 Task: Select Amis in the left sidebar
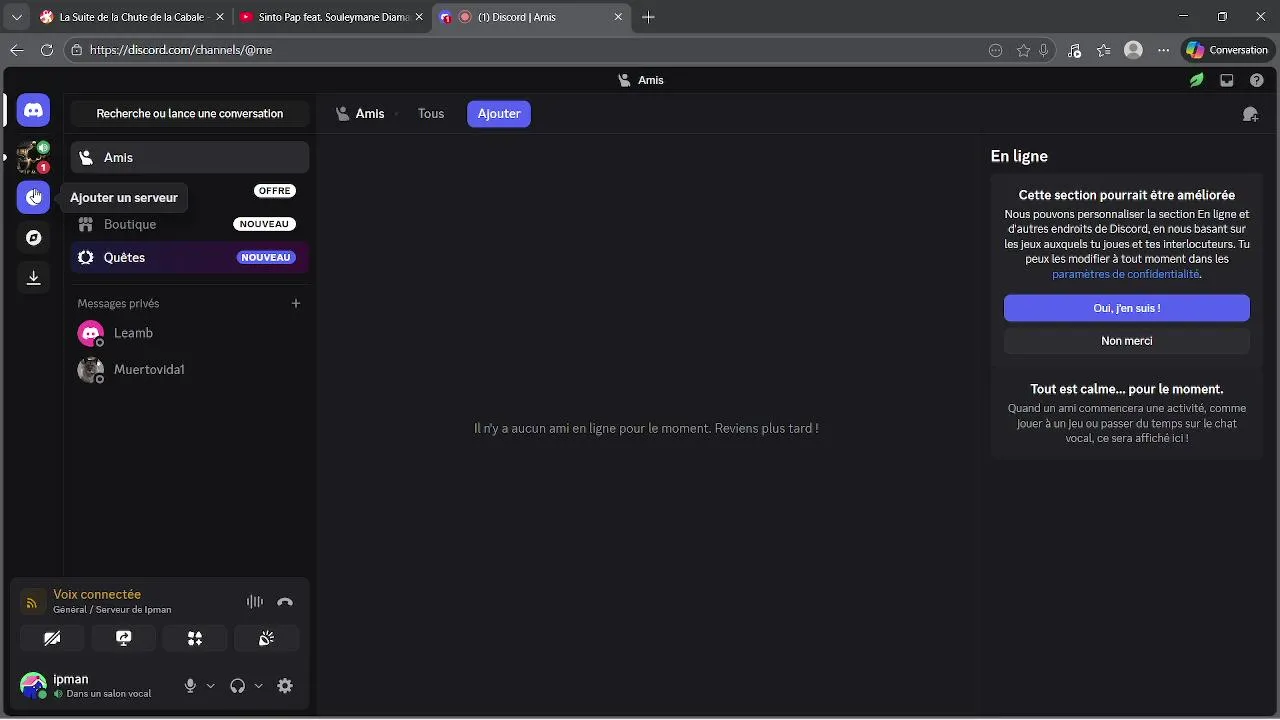190,157
